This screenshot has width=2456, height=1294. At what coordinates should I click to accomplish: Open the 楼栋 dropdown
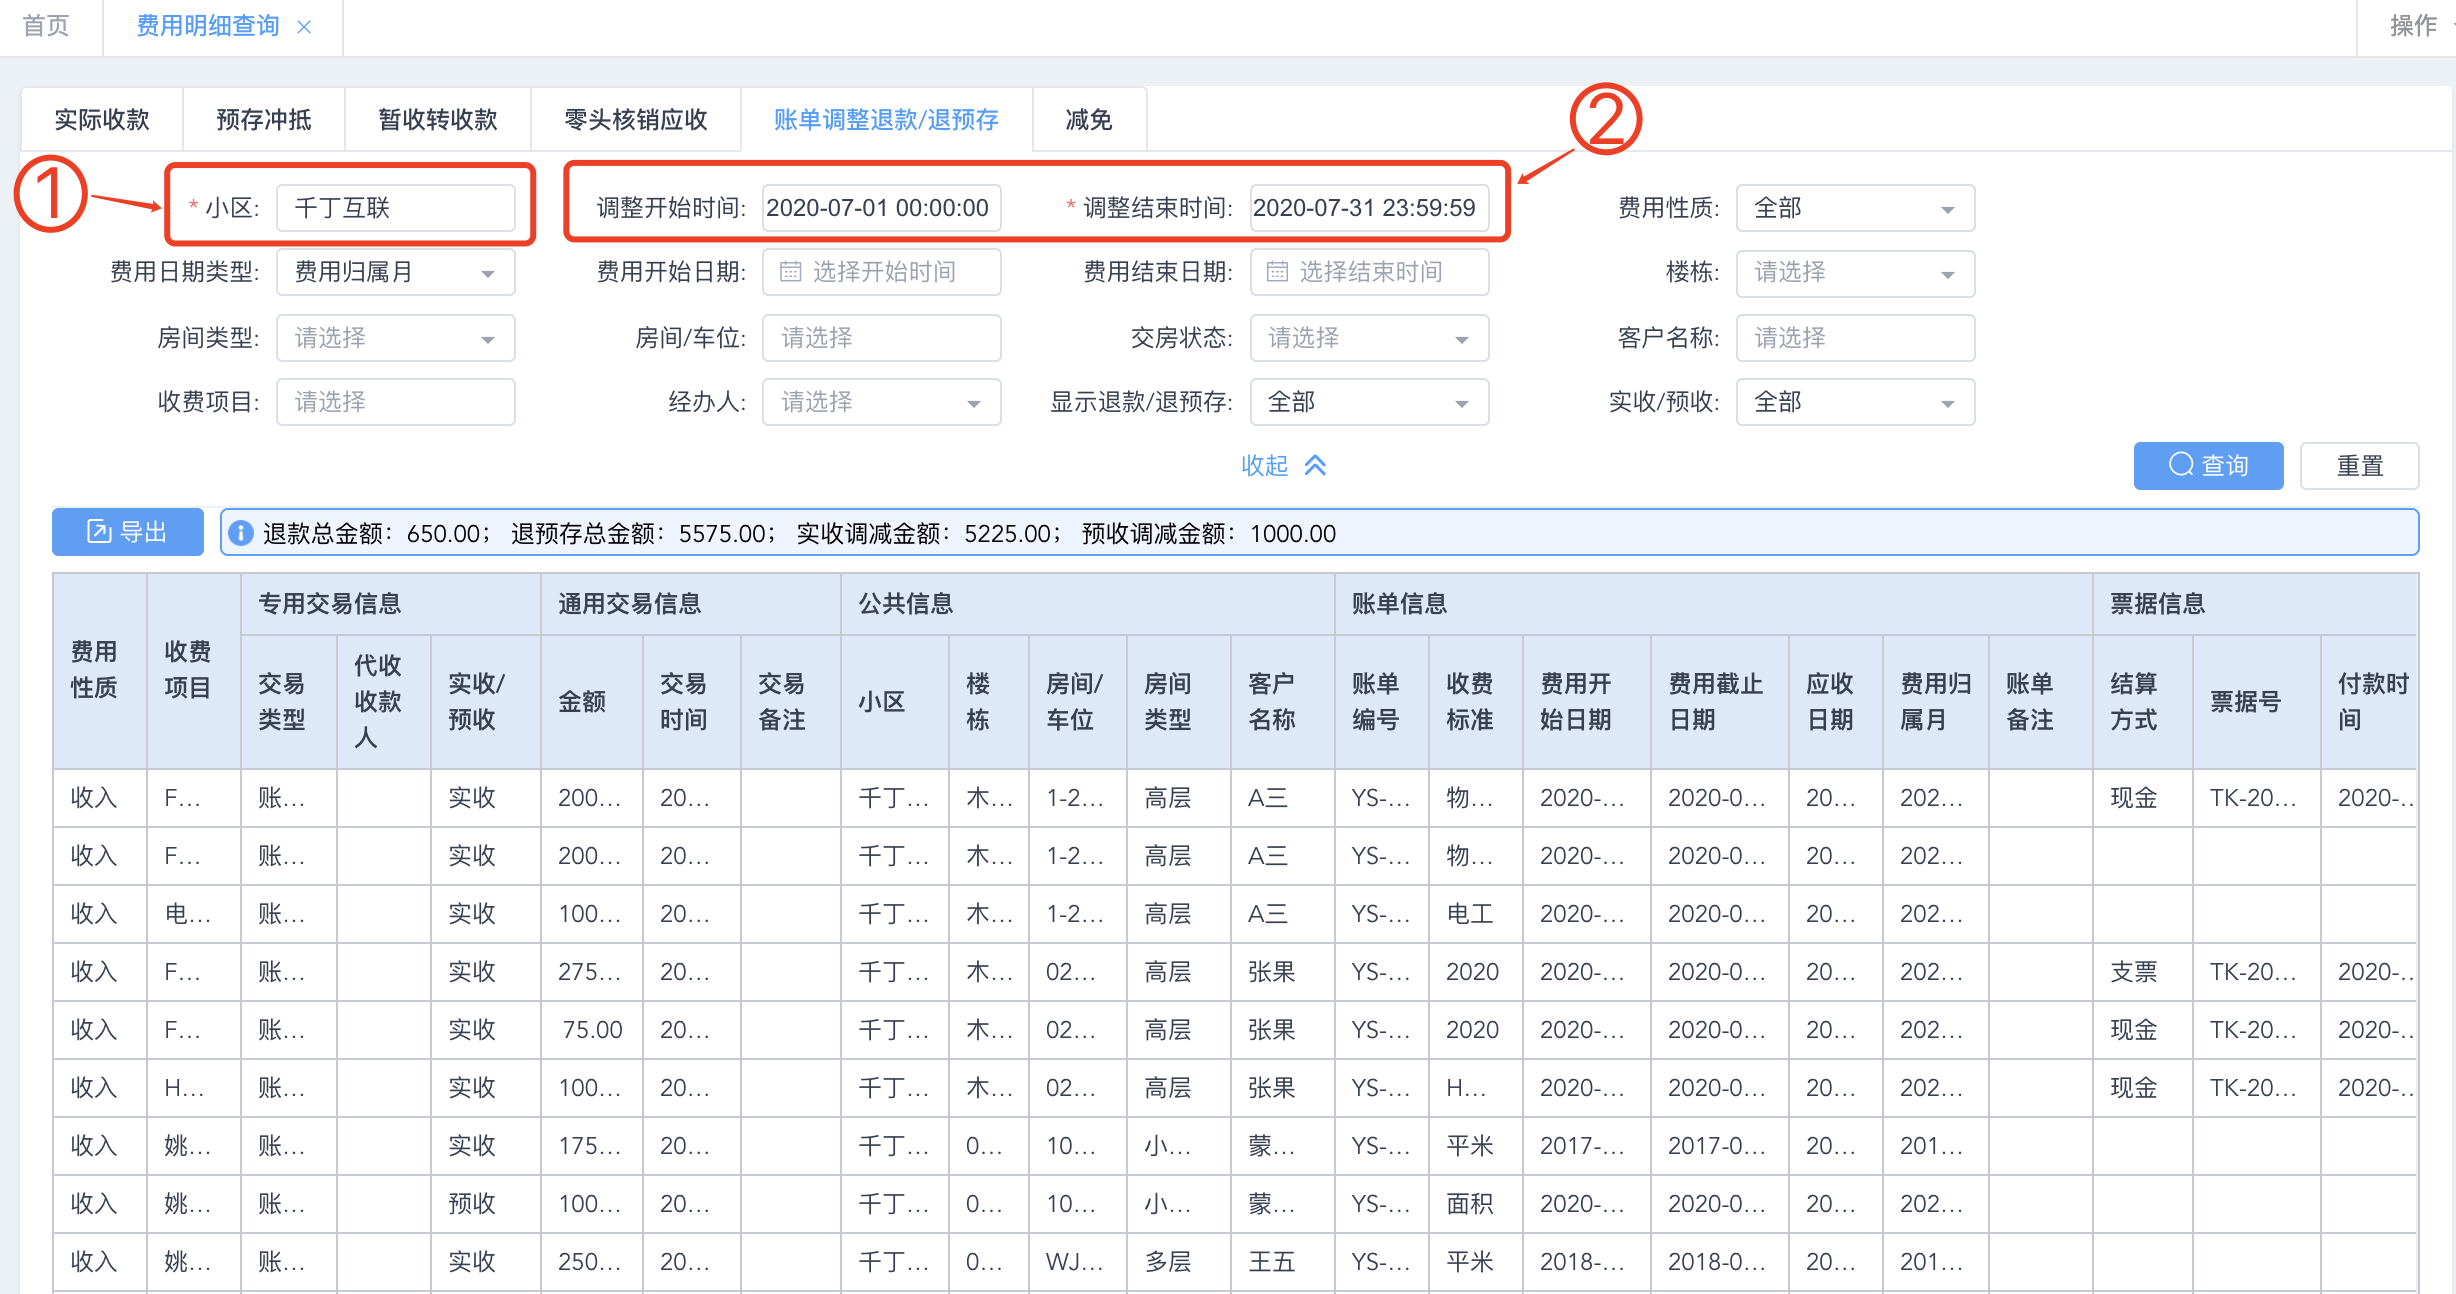pos(1855,273)
